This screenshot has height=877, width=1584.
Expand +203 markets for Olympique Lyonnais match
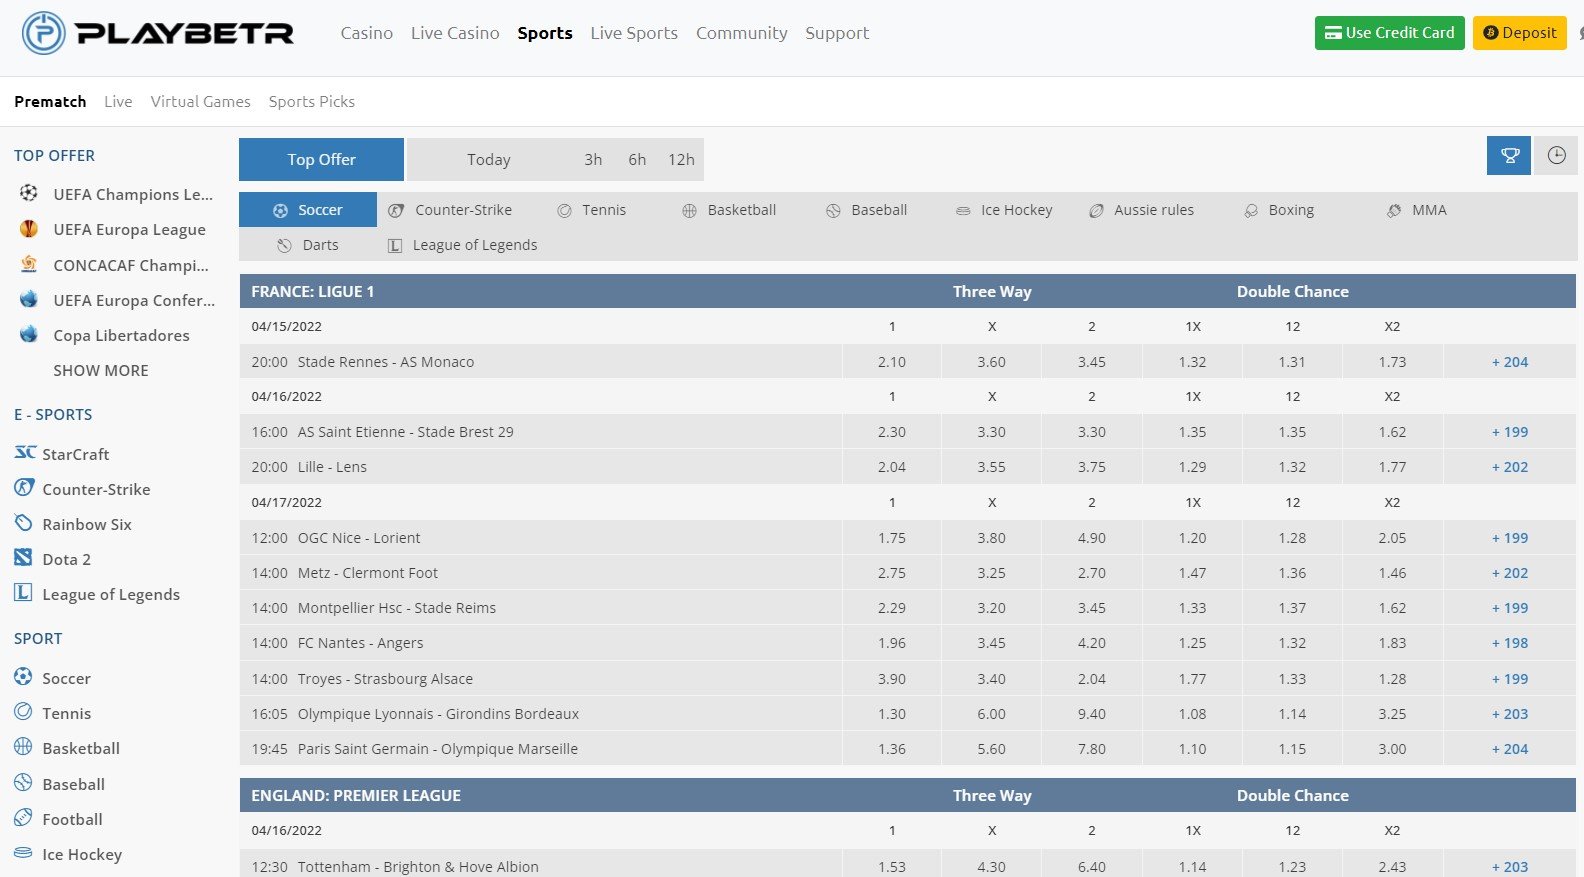click(x=1510, y=714)
